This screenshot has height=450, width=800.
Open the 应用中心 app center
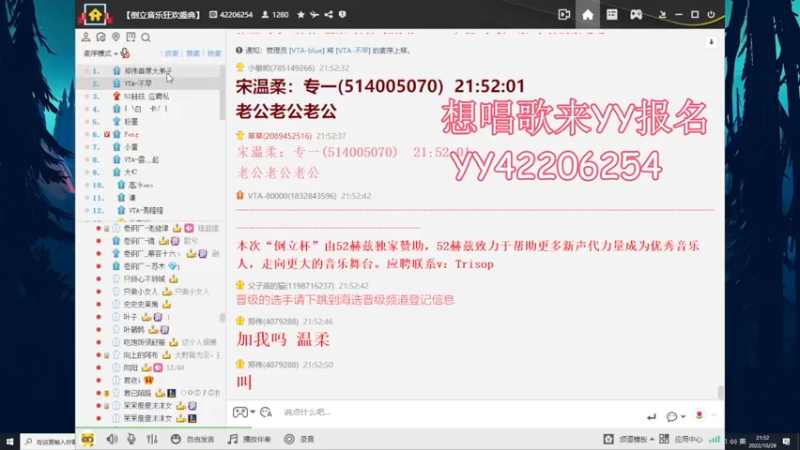[x=681, y=439]
